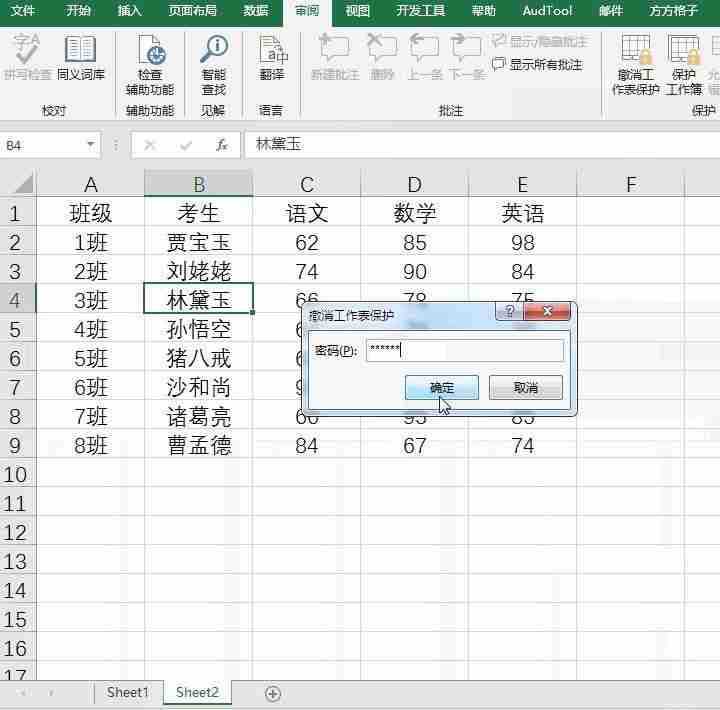Select column F header
Viewport: 720px width, 710px height.
(x=631, y=184)
